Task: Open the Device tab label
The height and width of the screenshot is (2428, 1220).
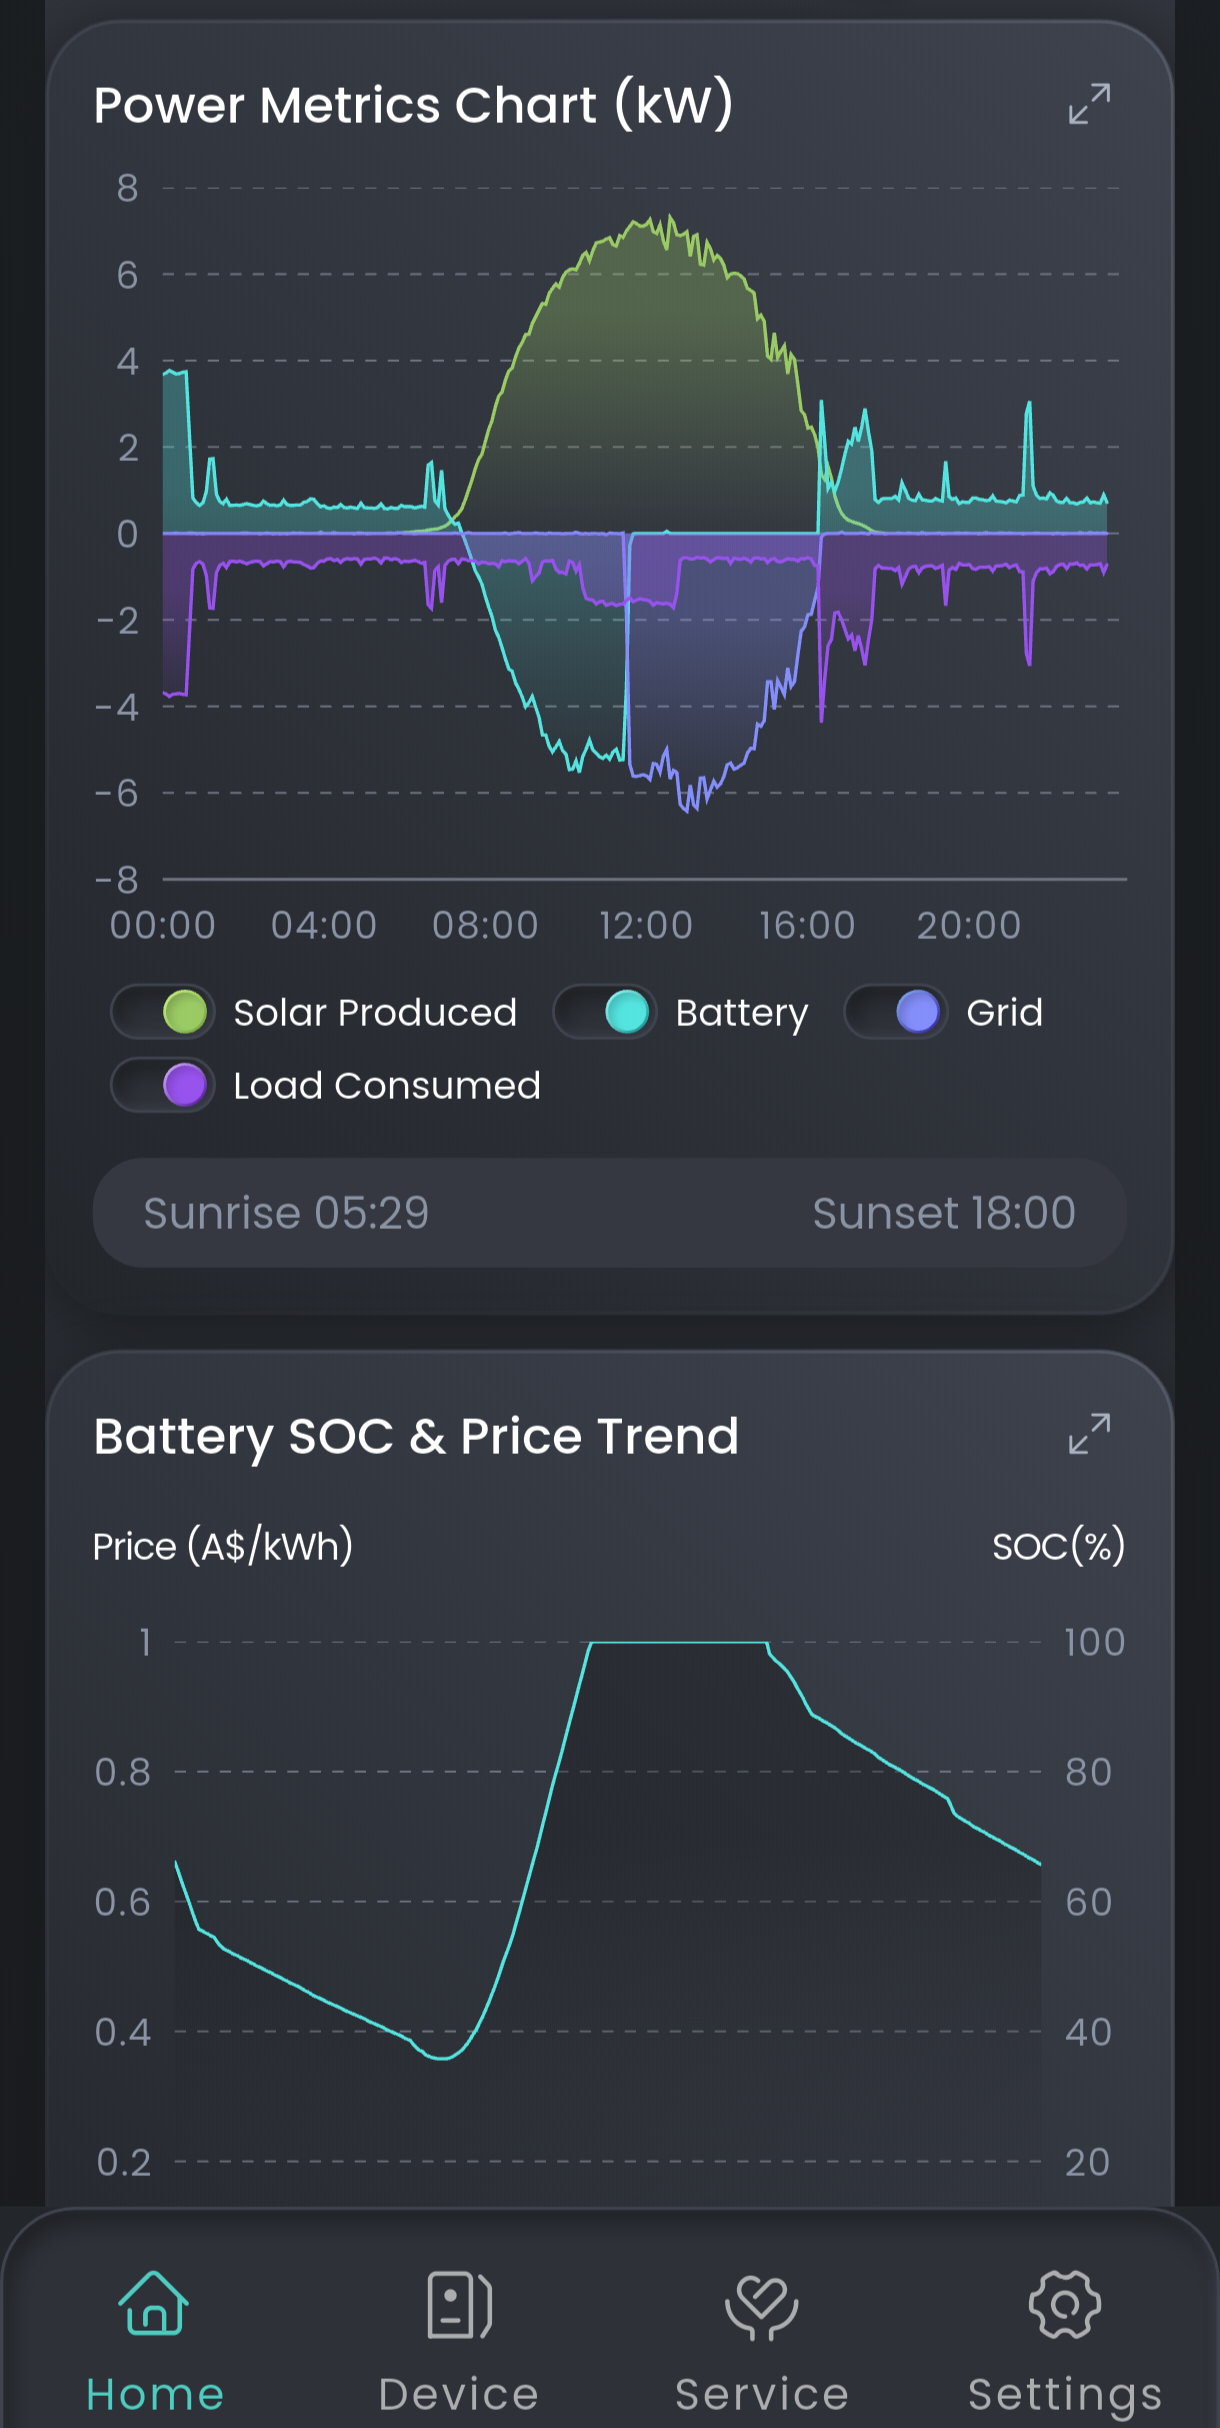Action: coord(459,2395)
